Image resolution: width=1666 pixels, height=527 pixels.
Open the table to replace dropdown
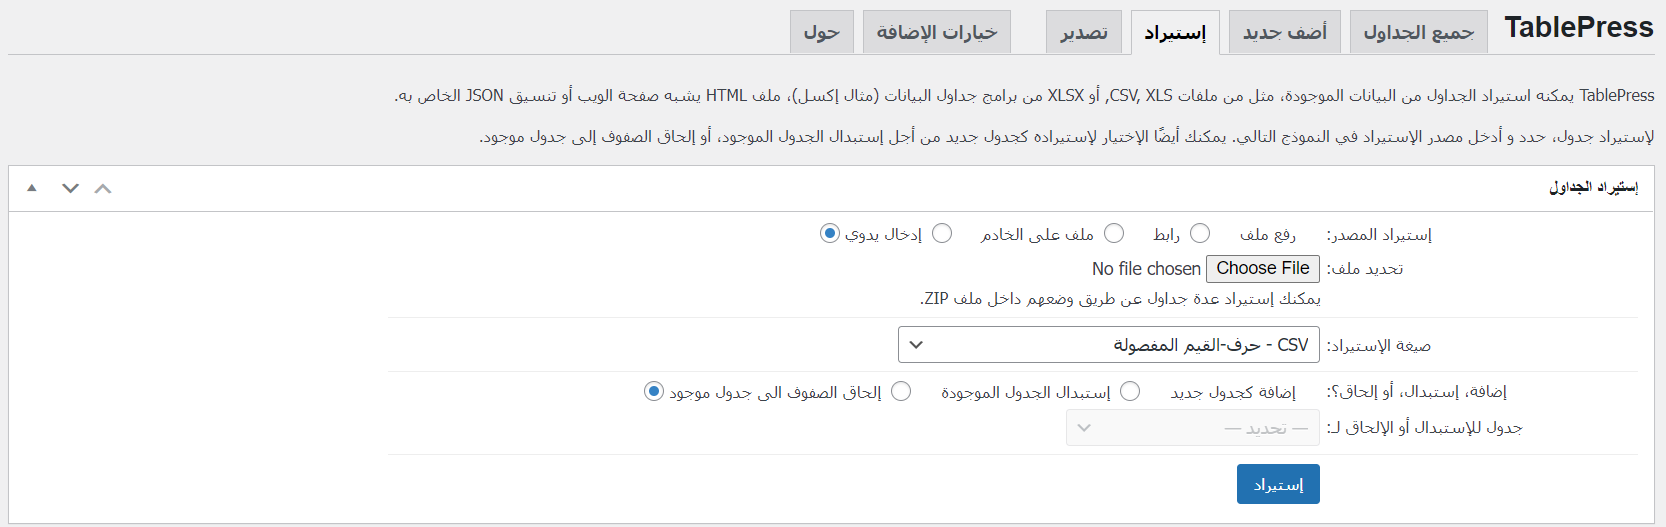[x=1192, y=428]
